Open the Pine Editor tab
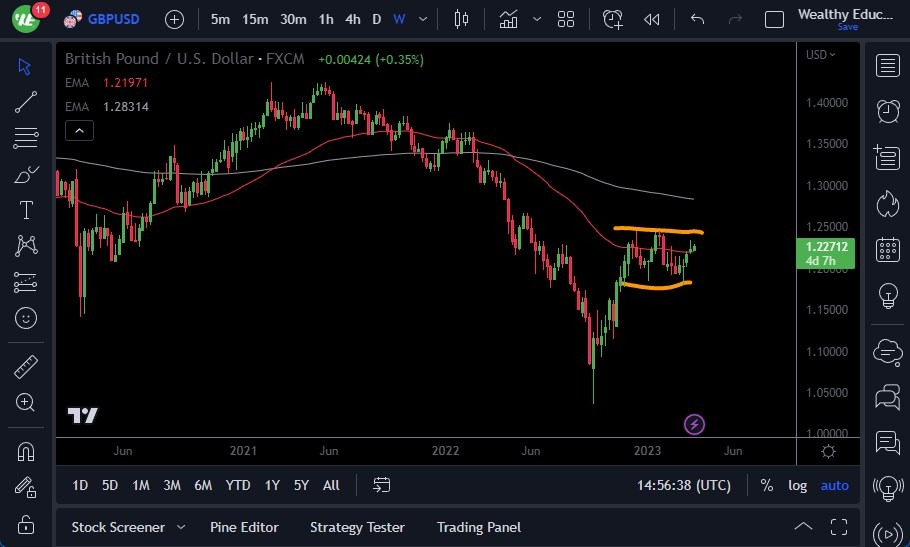Screen dimensions: 910x547 pyautogui.click(x=244, y=527)
